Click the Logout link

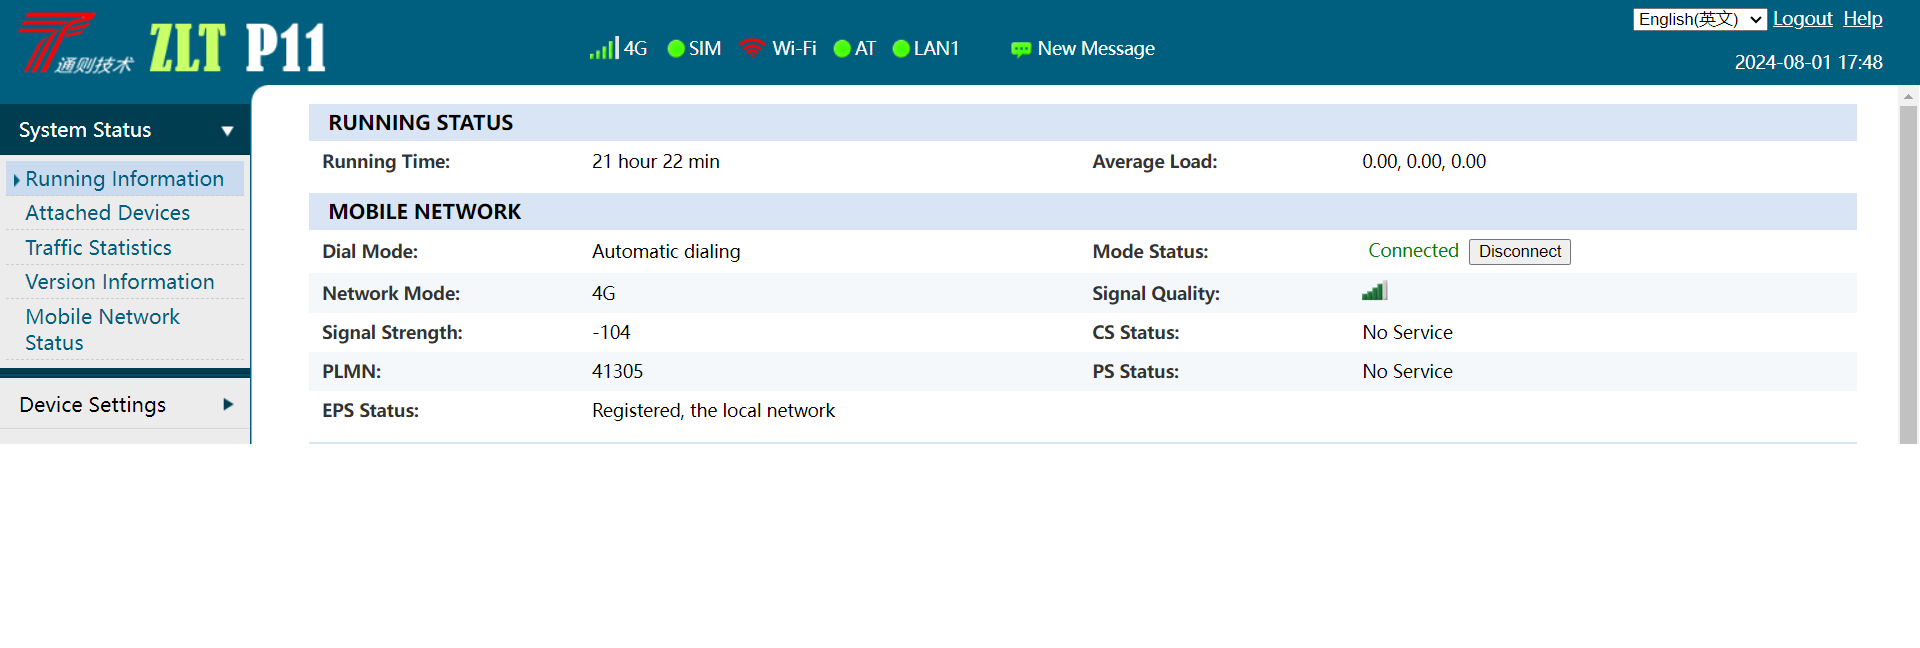pos(1803,19)
